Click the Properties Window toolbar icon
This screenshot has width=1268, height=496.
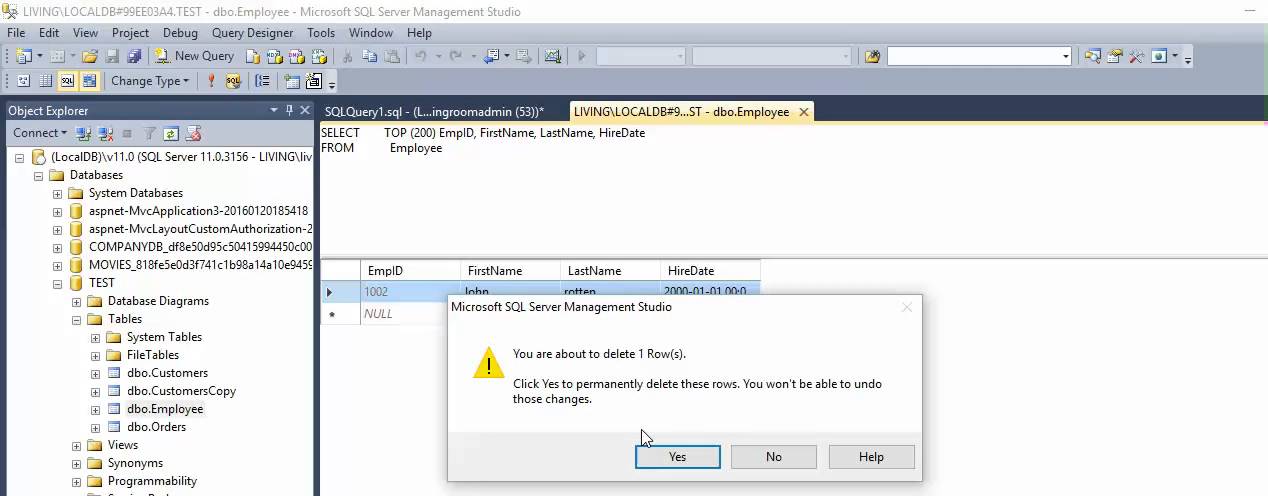[x=1114, y=56]
